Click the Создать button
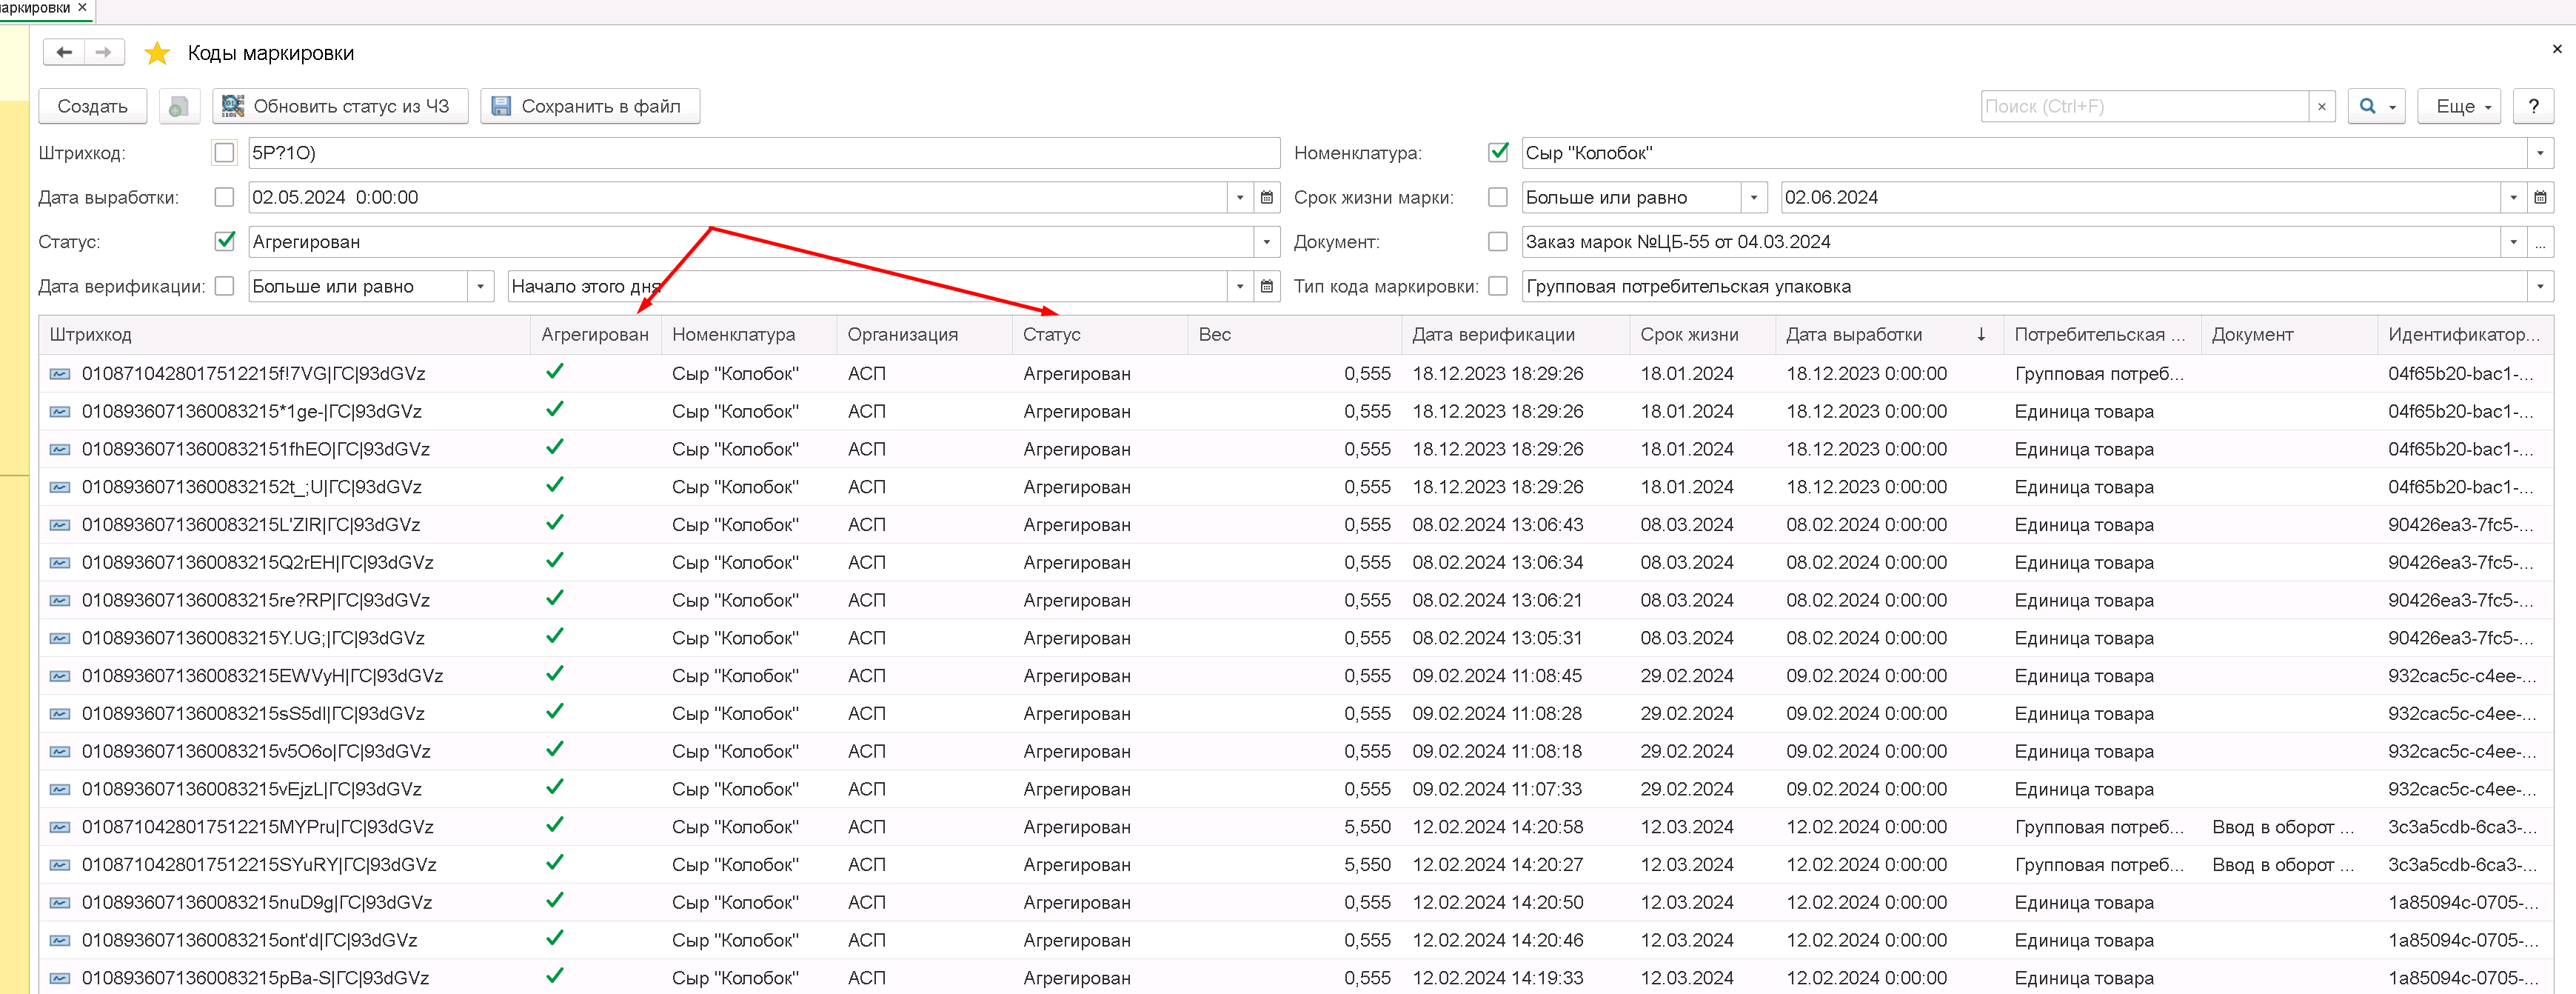 92,106
